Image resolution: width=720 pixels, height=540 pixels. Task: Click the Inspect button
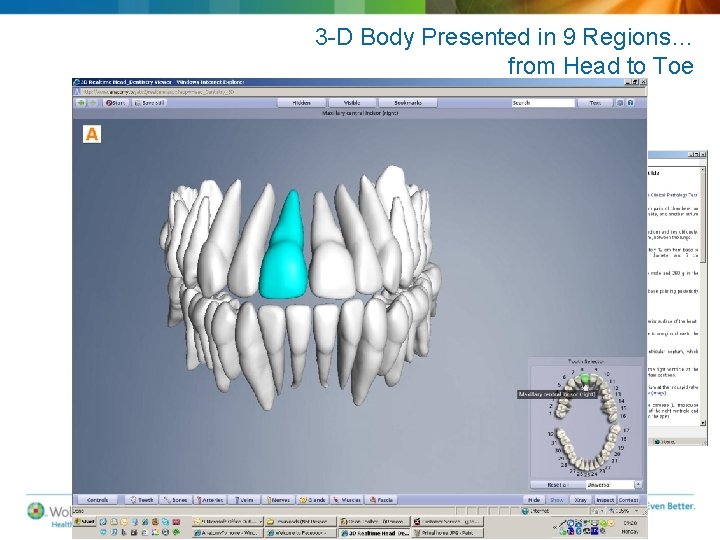coord(605,500)
